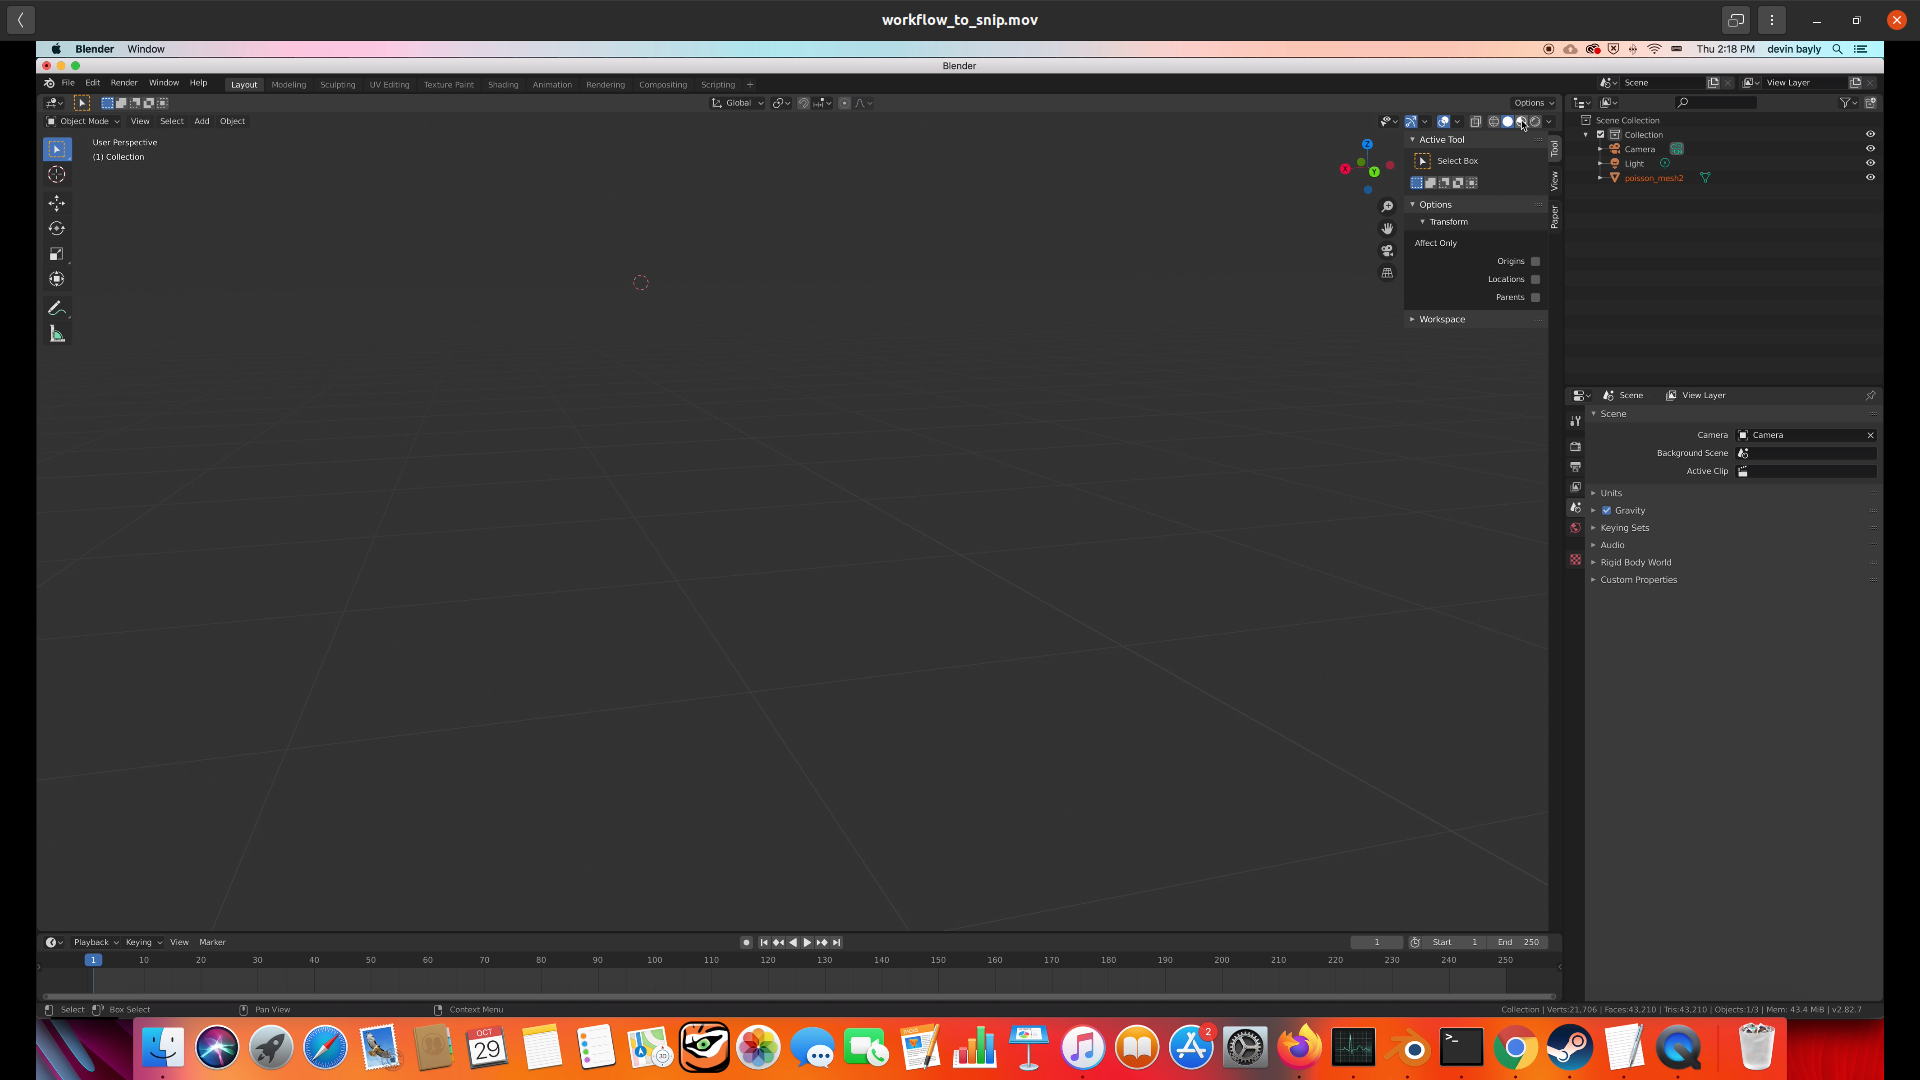Toggle visibility eye for Light
This screenshot has height=1080, width=1920.
1870,163
